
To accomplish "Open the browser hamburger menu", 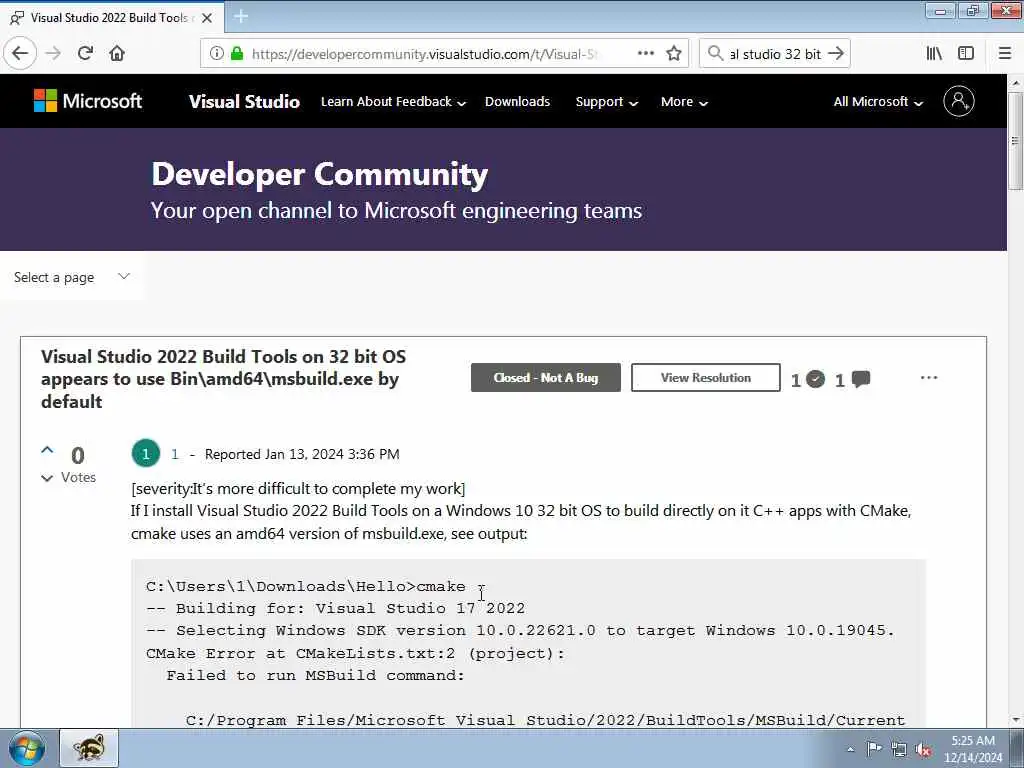I will (x=1005, y=54).
